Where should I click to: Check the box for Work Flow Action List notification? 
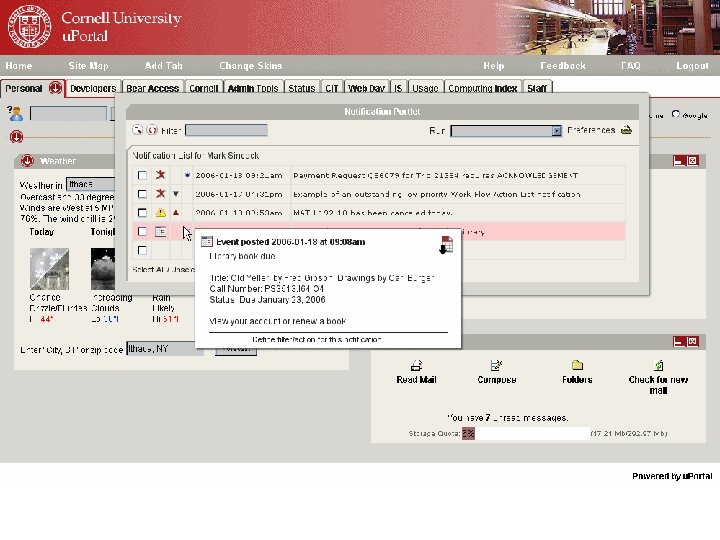coord(142,194)
